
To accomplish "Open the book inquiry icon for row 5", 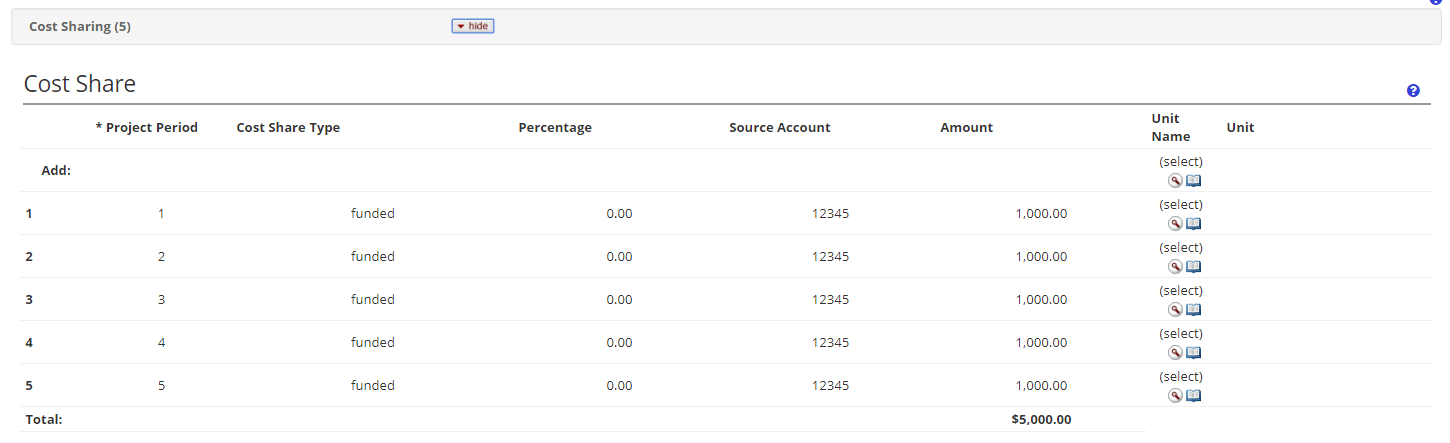I will click(1193, 396).
